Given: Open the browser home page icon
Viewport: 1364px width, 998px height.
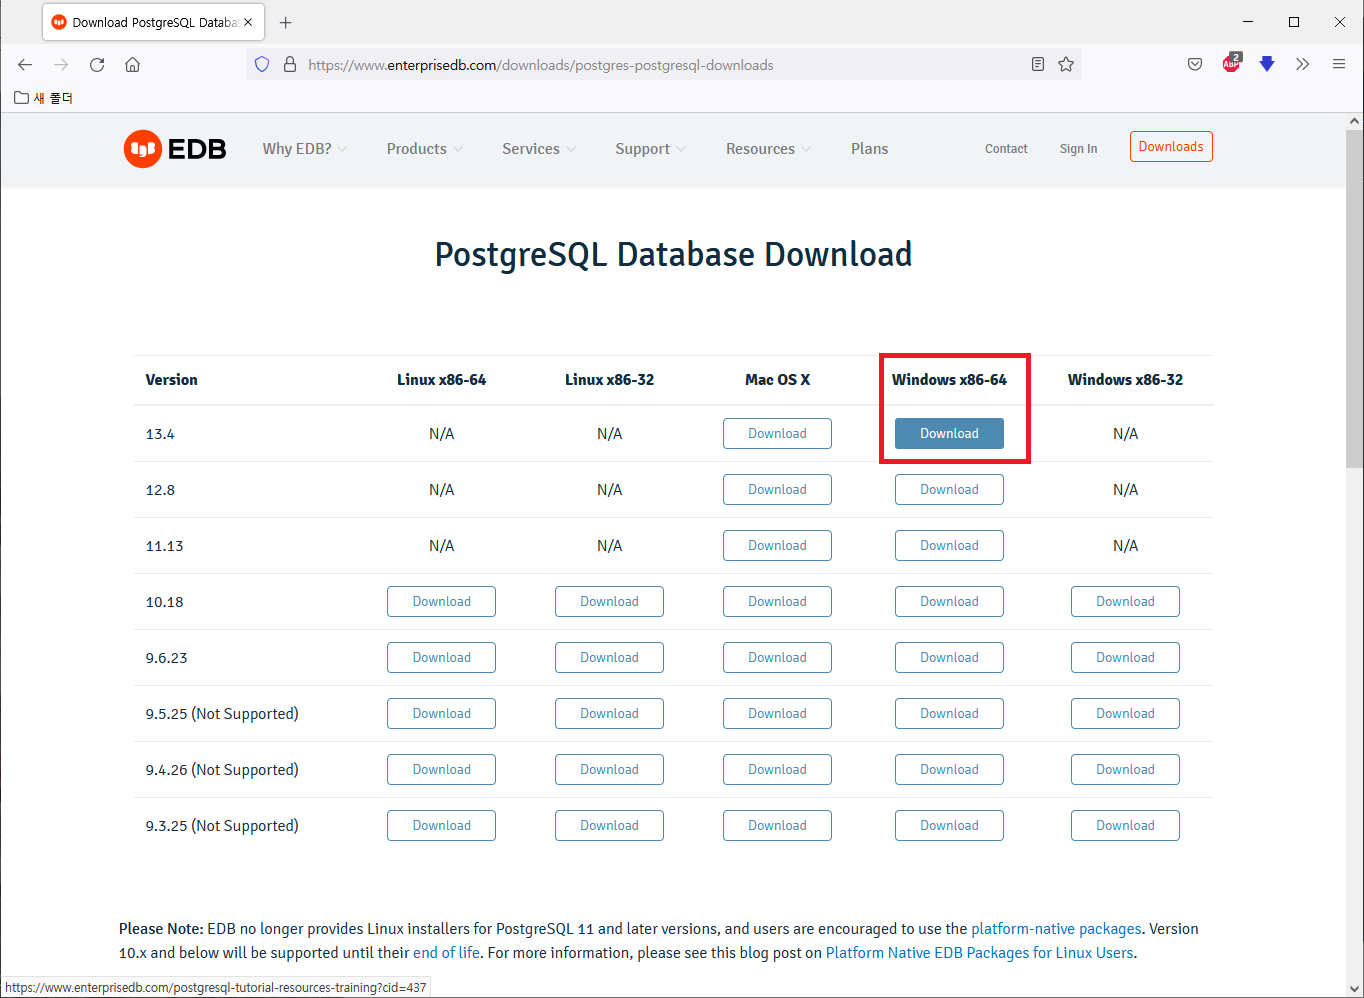Looking at the screenshot, I should [x=132, y=65].
